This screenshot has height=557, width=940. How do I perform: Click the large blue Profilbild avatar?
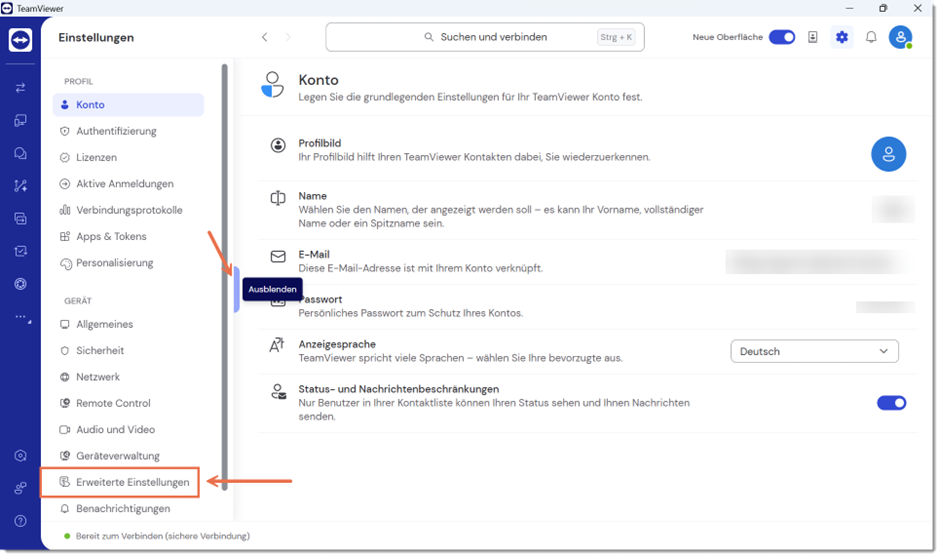(888, 155)
